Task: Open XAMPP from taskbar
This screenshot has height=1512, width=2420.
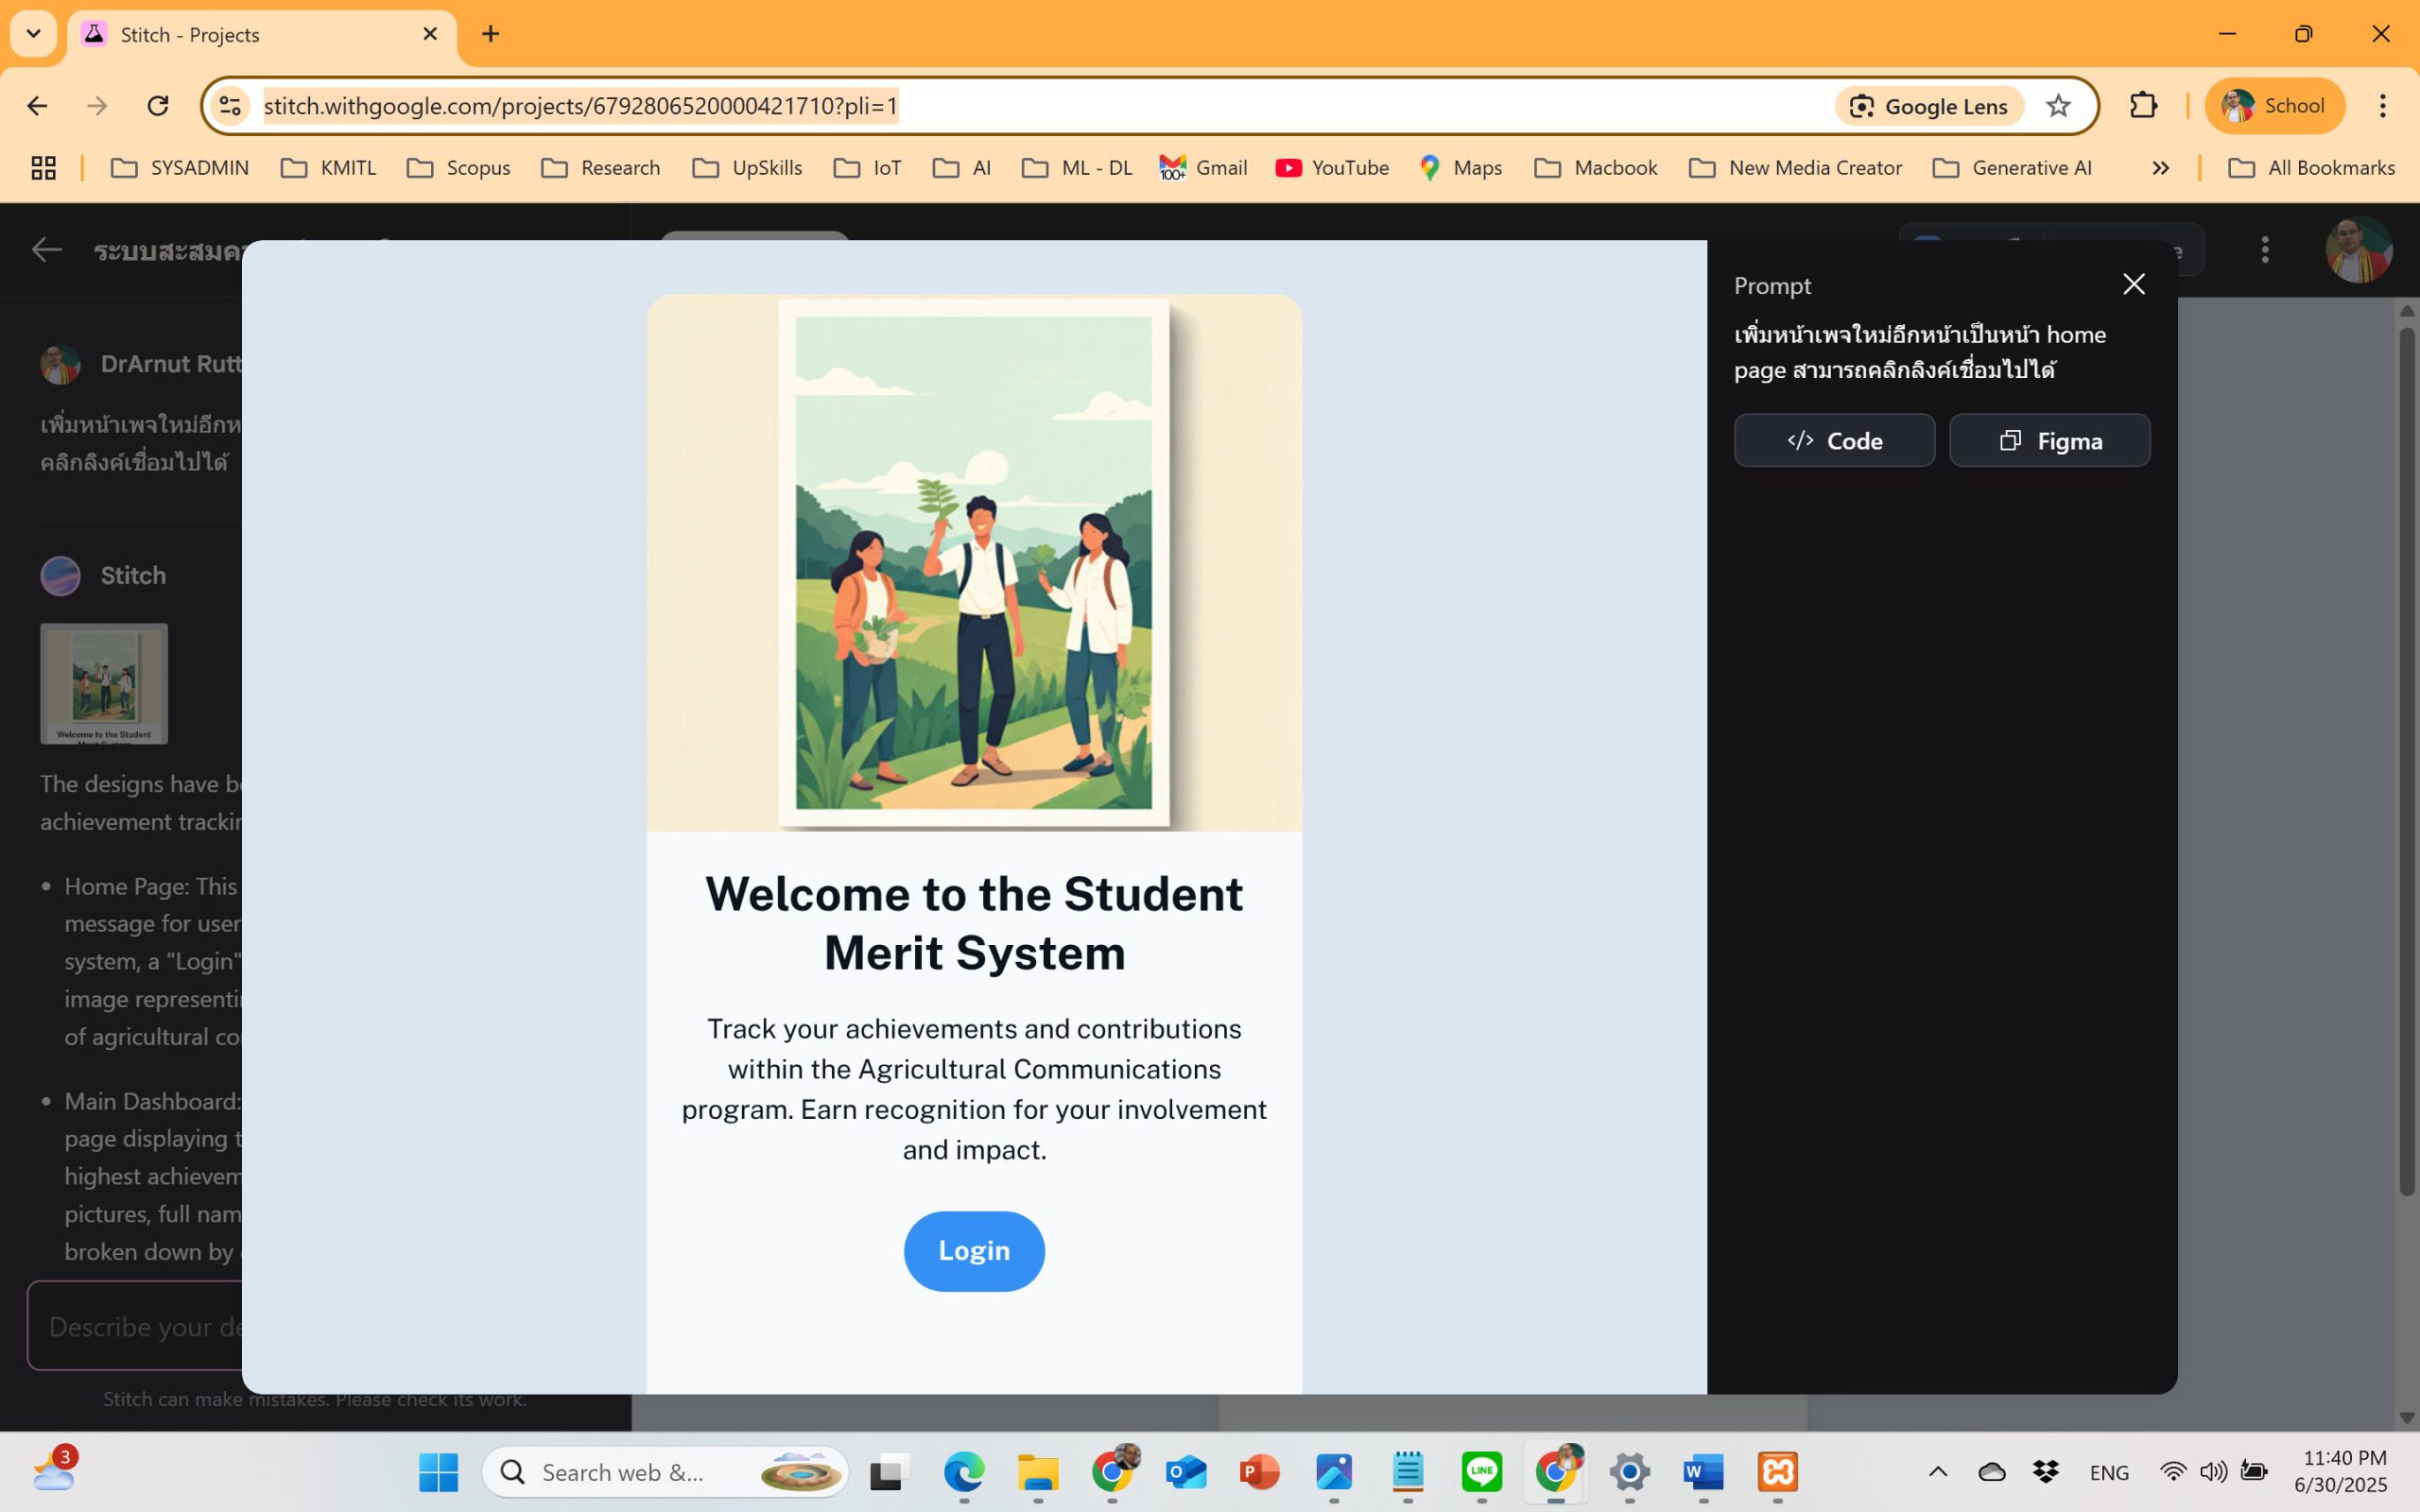Action: click(x=1778, y=1472)
